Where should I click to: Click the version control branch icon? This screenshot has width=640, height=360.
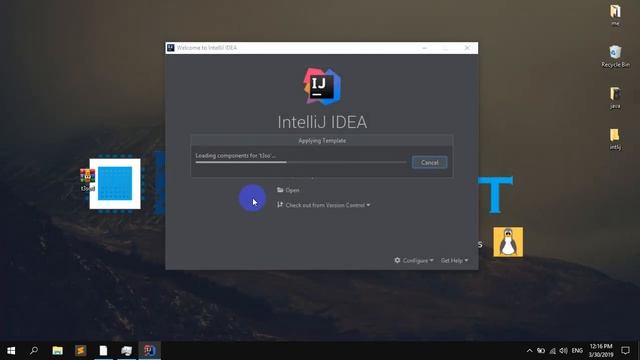point(280,204)
